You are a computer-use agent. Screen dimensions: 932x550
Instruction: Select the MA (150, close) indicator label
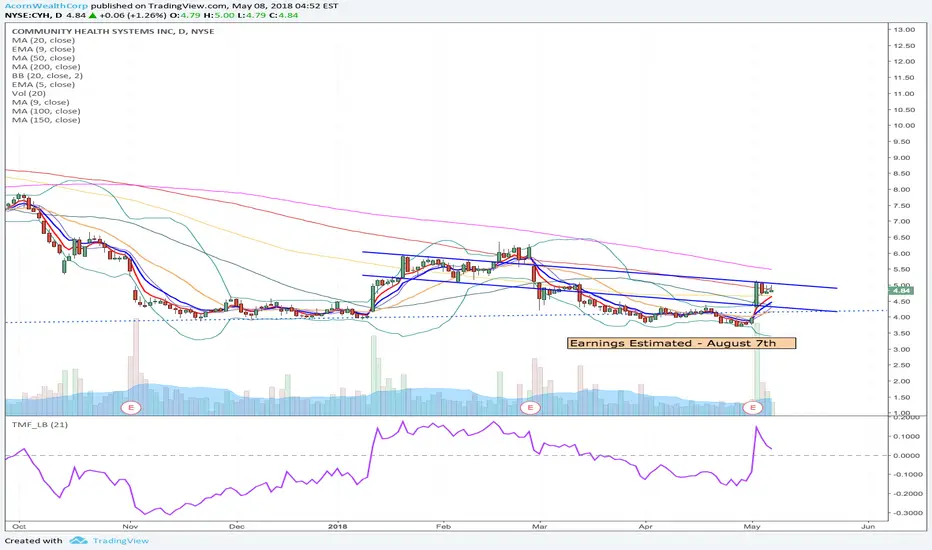point(46,120)
